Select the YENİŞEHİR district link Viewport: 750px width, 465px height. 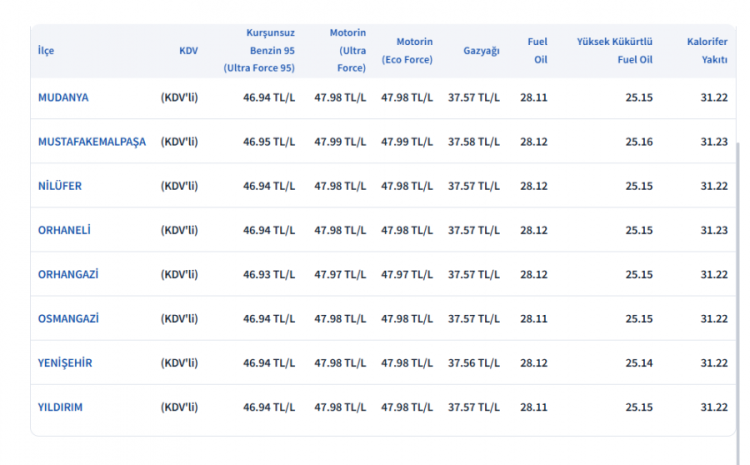pyautogui.click(x=65, y=363)
